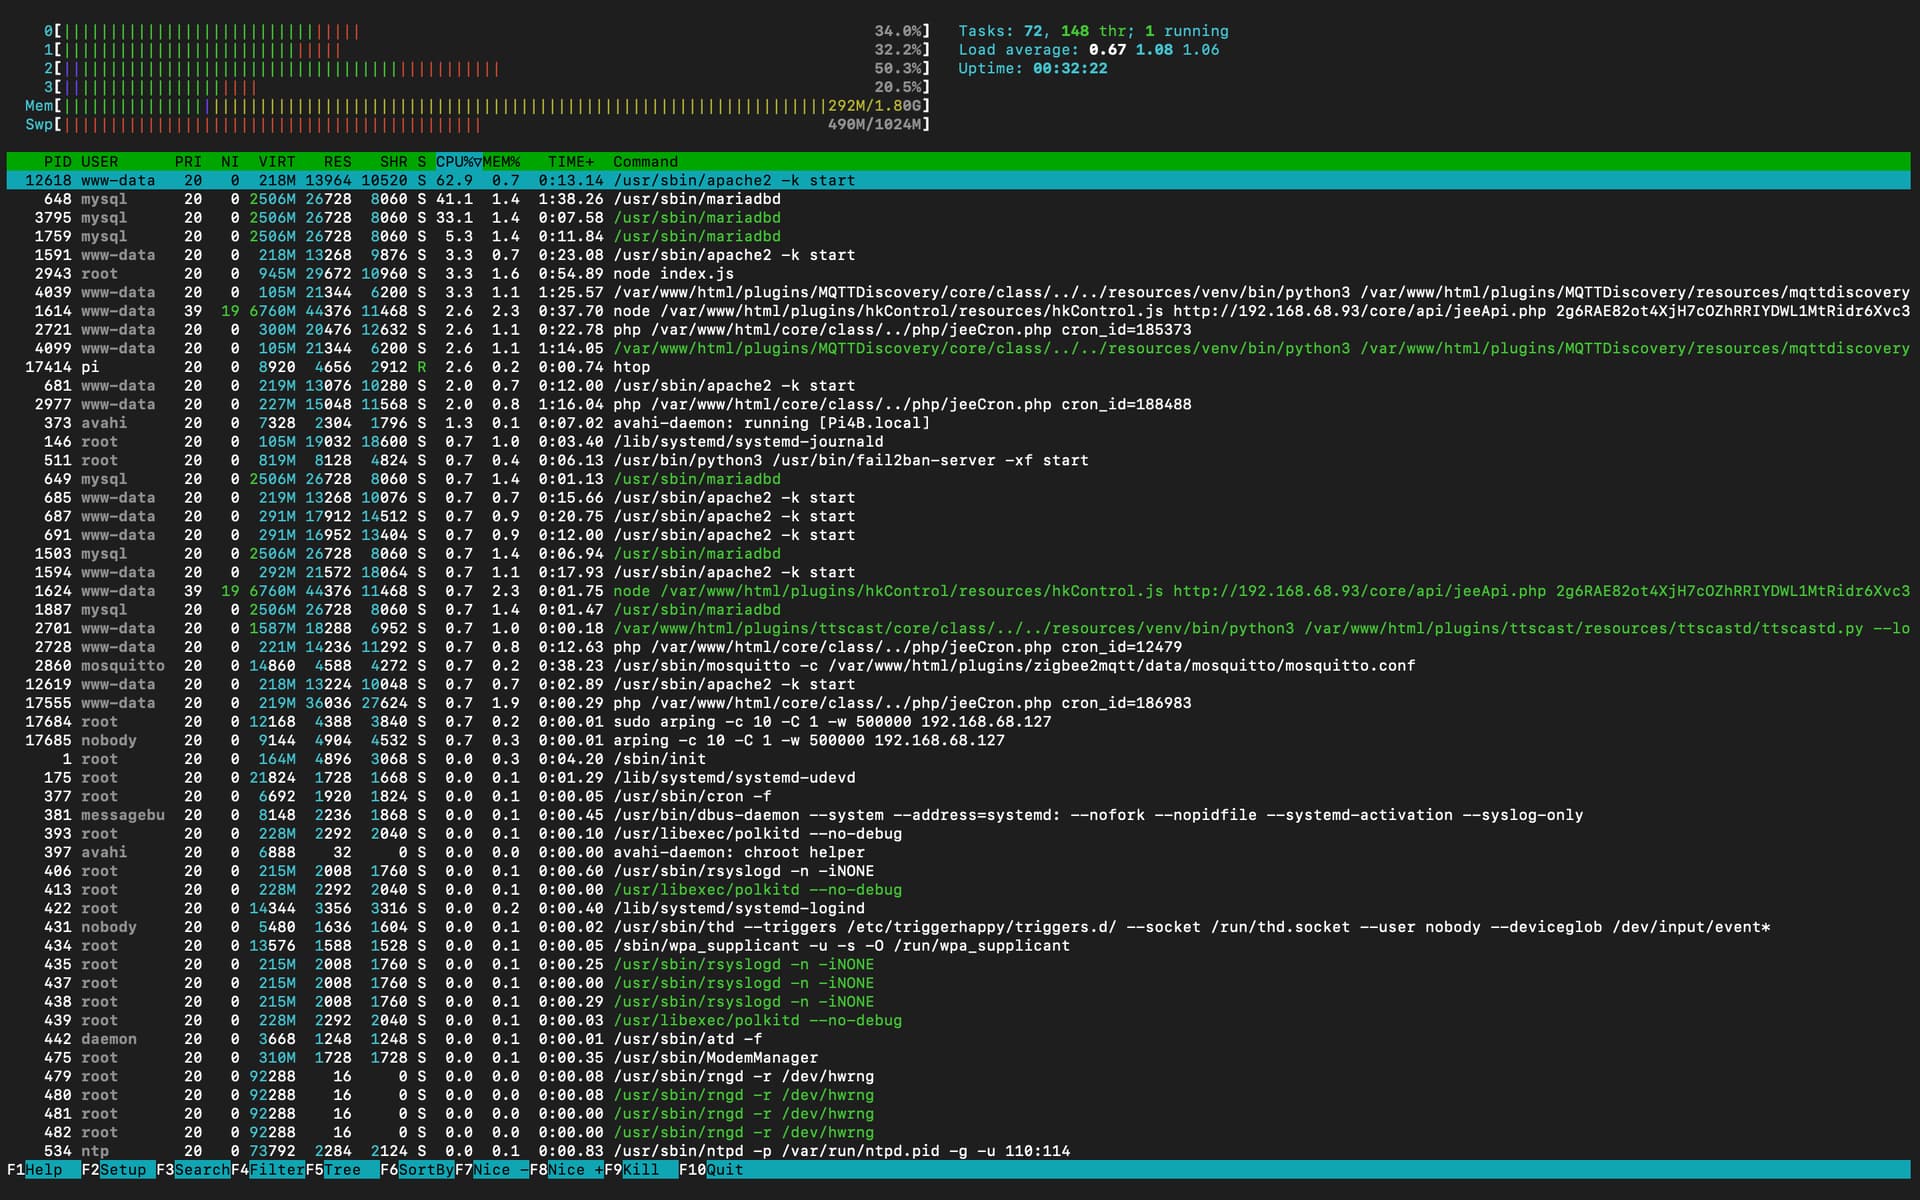1920x1200 pixels.
Task: Open F6 SortBy options
Action: coord(425,1169)
